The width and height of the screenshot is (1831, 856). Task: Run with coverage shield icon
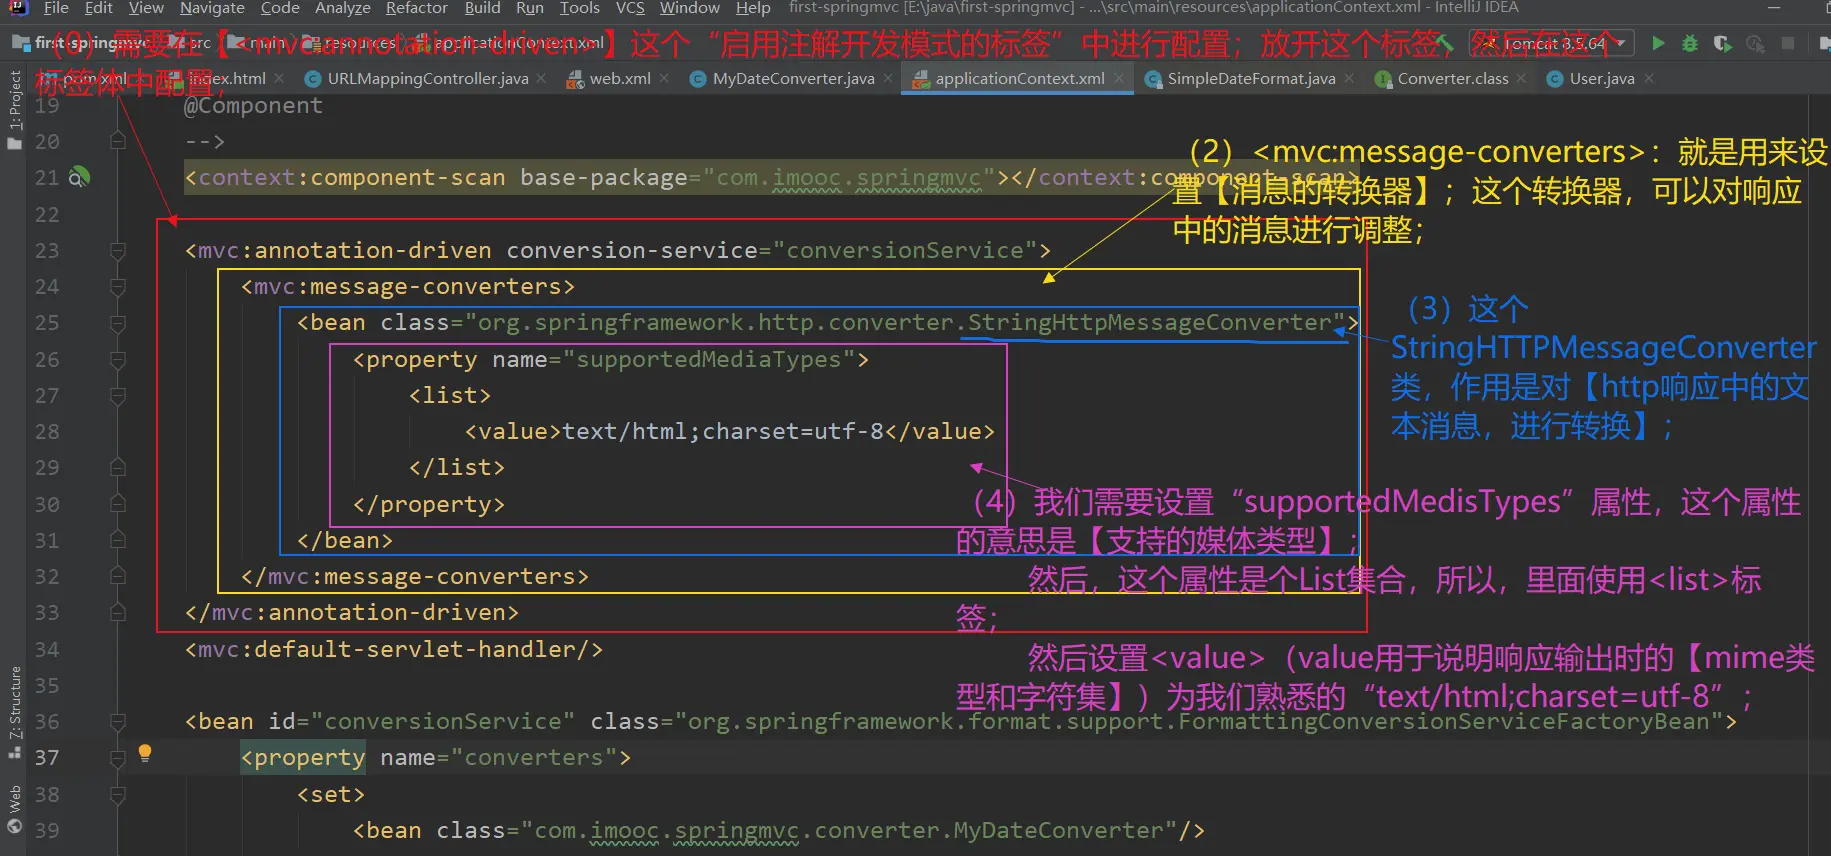click(x=1722, y=43)
